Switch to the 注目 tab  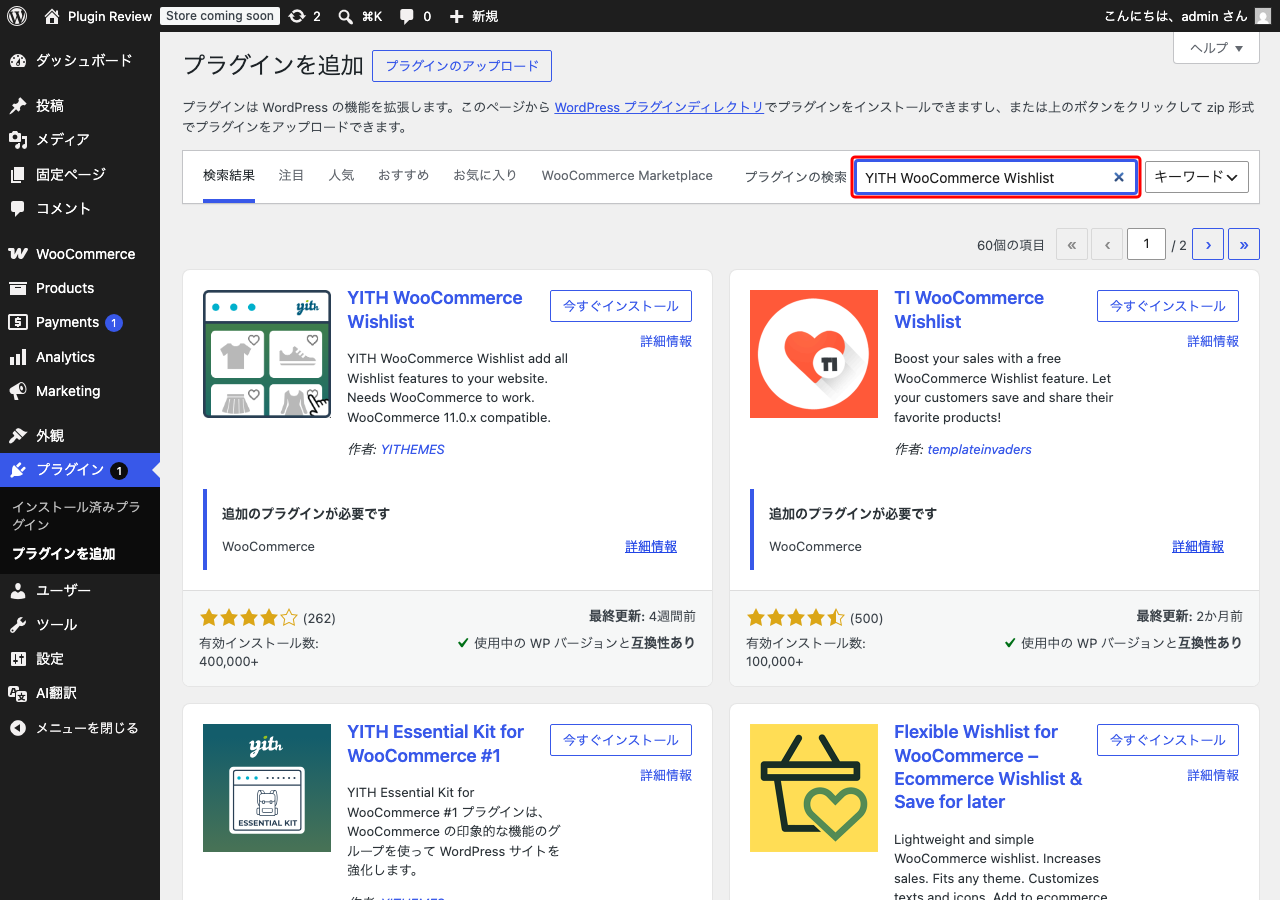(291, 176)
